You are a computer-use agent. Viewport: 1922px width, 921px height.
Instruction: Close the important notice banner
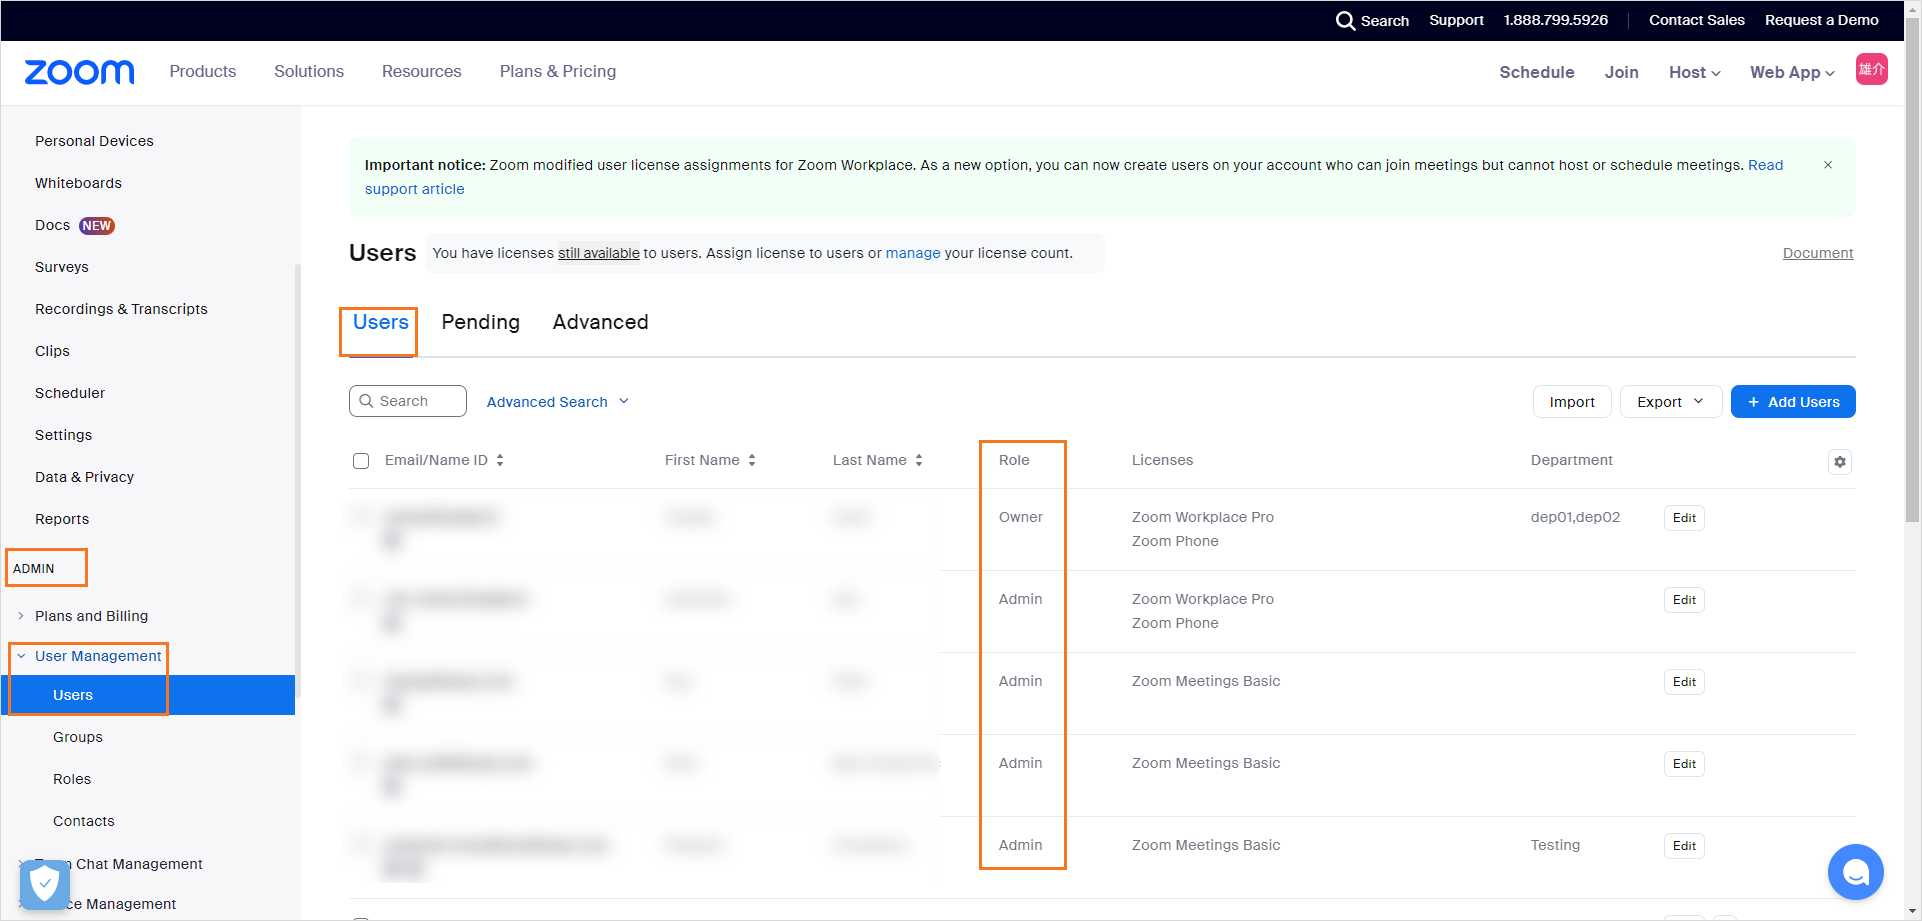[1828, 165]
